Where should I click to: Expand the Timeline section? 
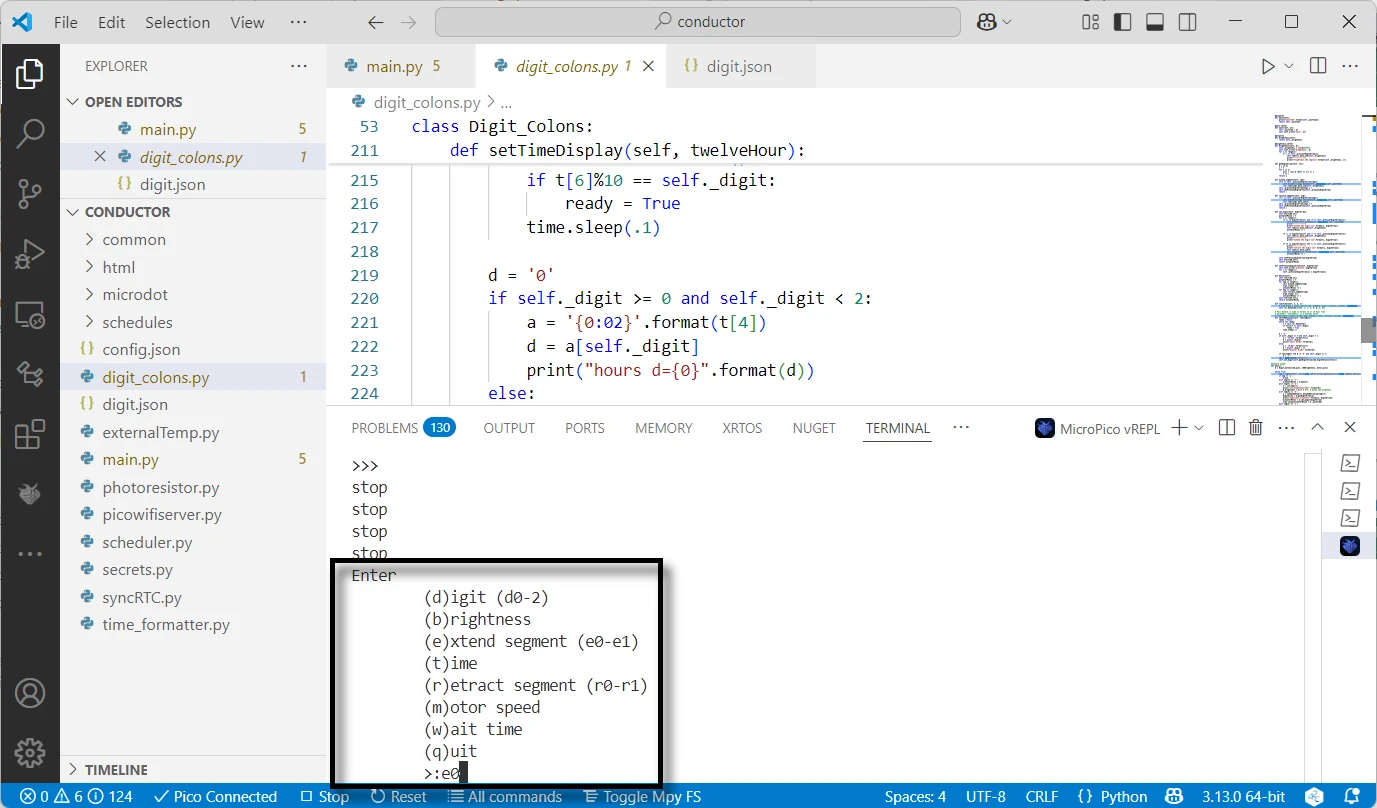tap(72, 770)
